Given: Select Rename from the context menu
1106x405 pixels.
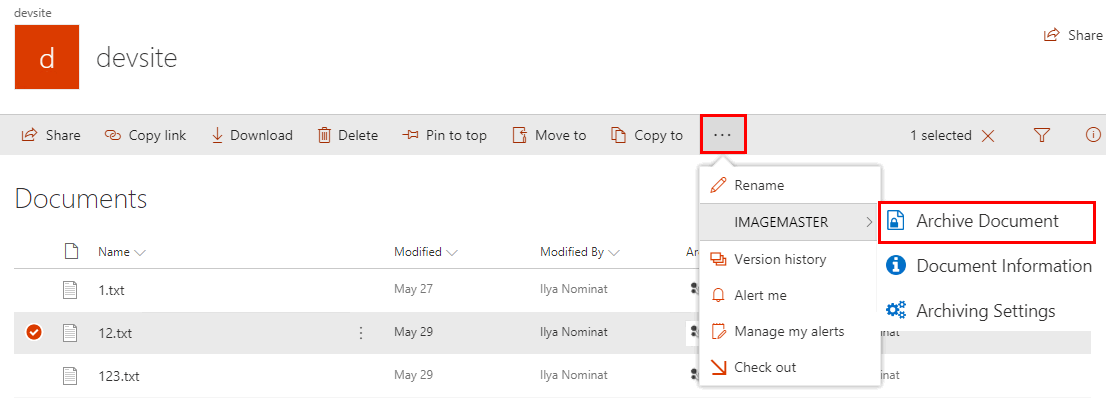Looking at the screenshot, I should tap(789, 186).
